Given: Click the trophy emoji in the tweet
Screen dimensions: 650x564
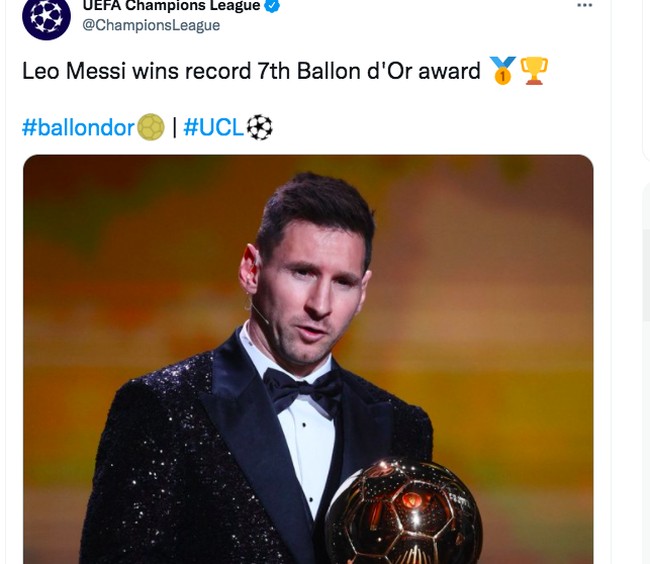Looking at the screenshot, I should pyautogui.click(x=534, y=71).
